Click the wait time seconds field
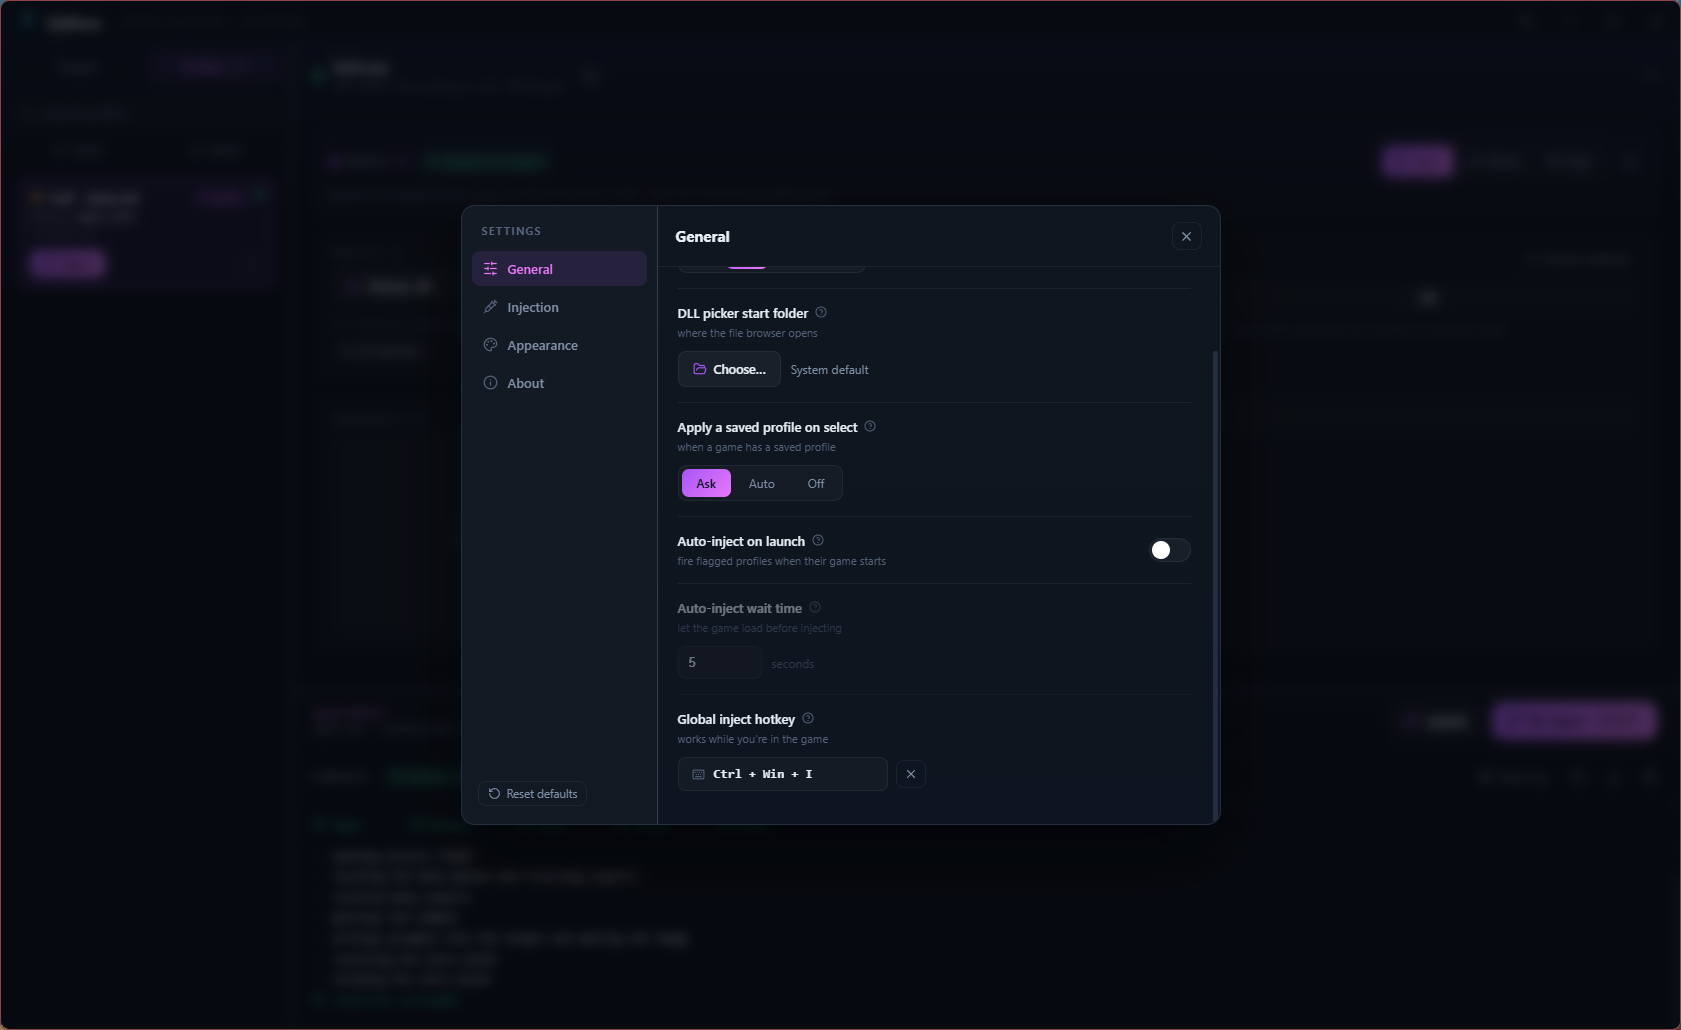Screen dimensions: 1681x1030 pos(720,662)
